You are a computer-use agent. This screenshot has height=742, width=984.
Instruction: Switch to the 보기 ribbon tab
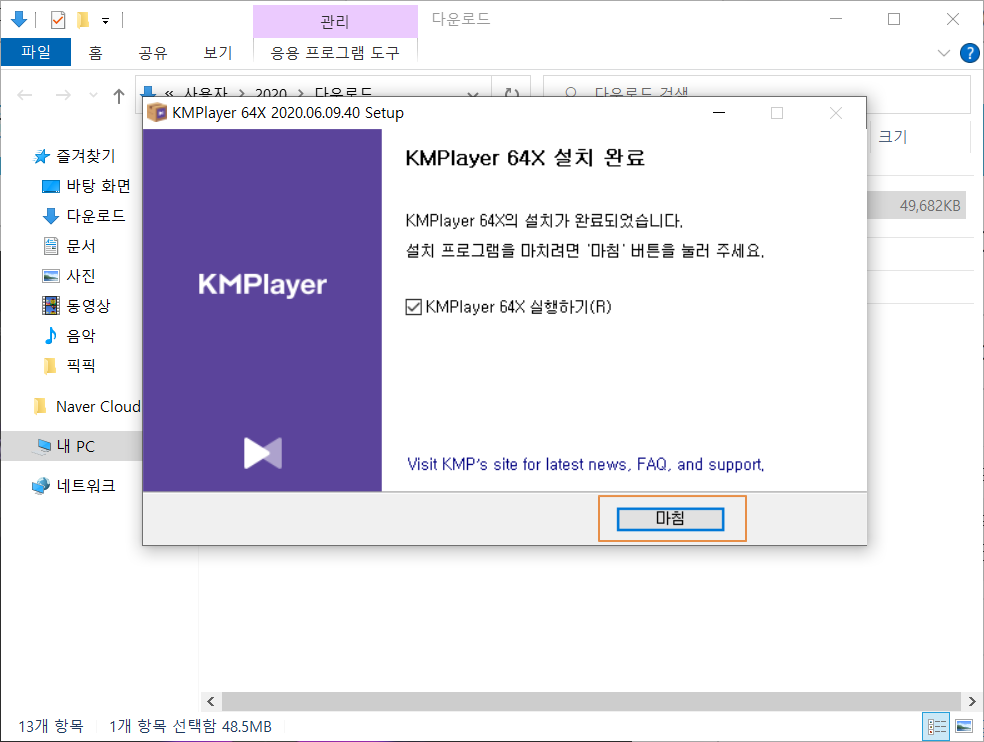(x=218, y=53)
